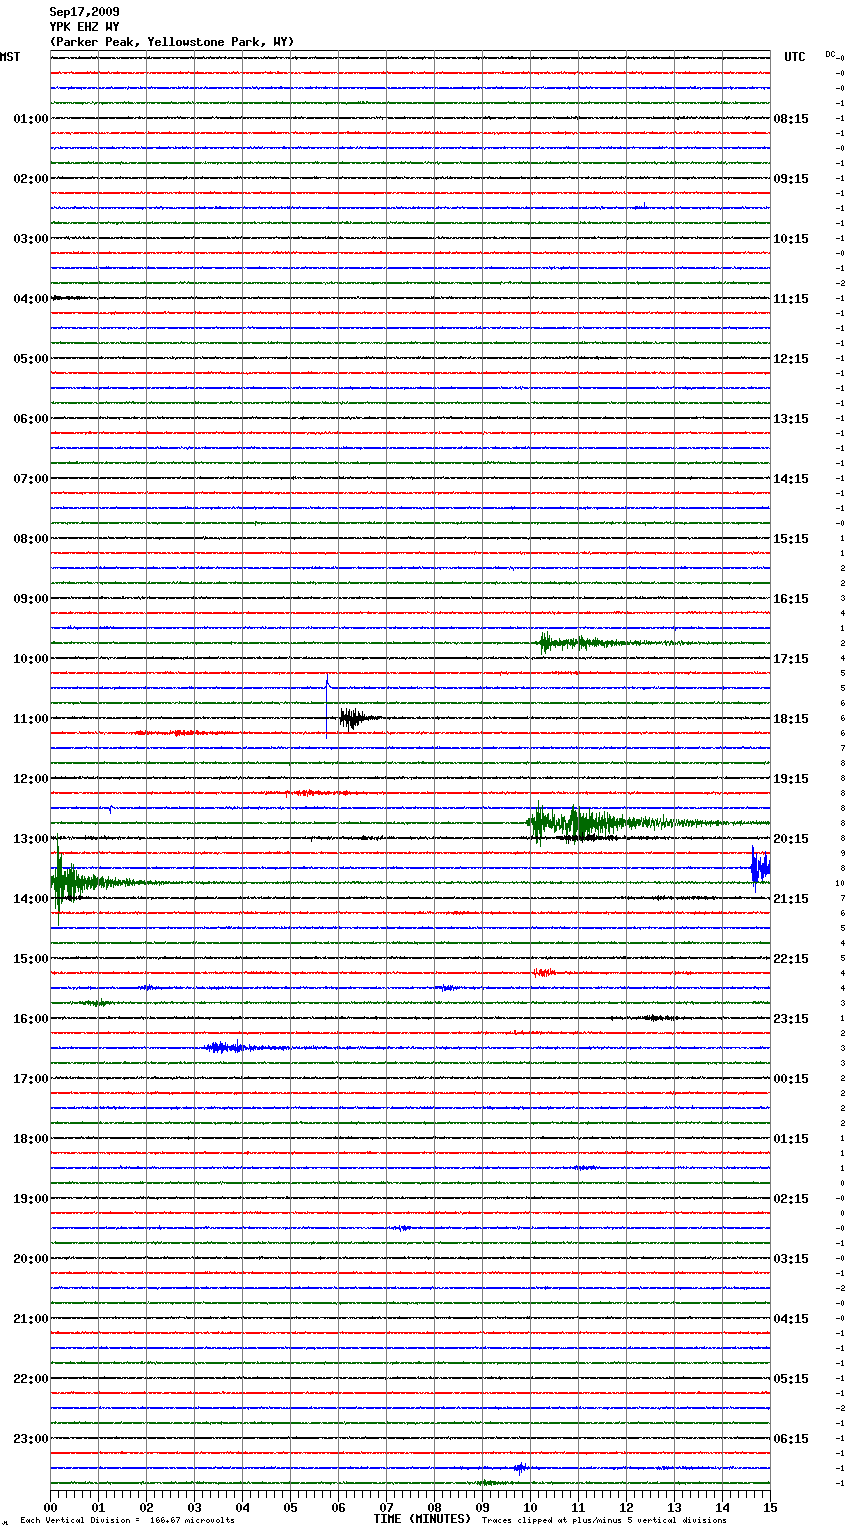
Task: Click the 20:15 UTC time label
Action: coord(791,839)
